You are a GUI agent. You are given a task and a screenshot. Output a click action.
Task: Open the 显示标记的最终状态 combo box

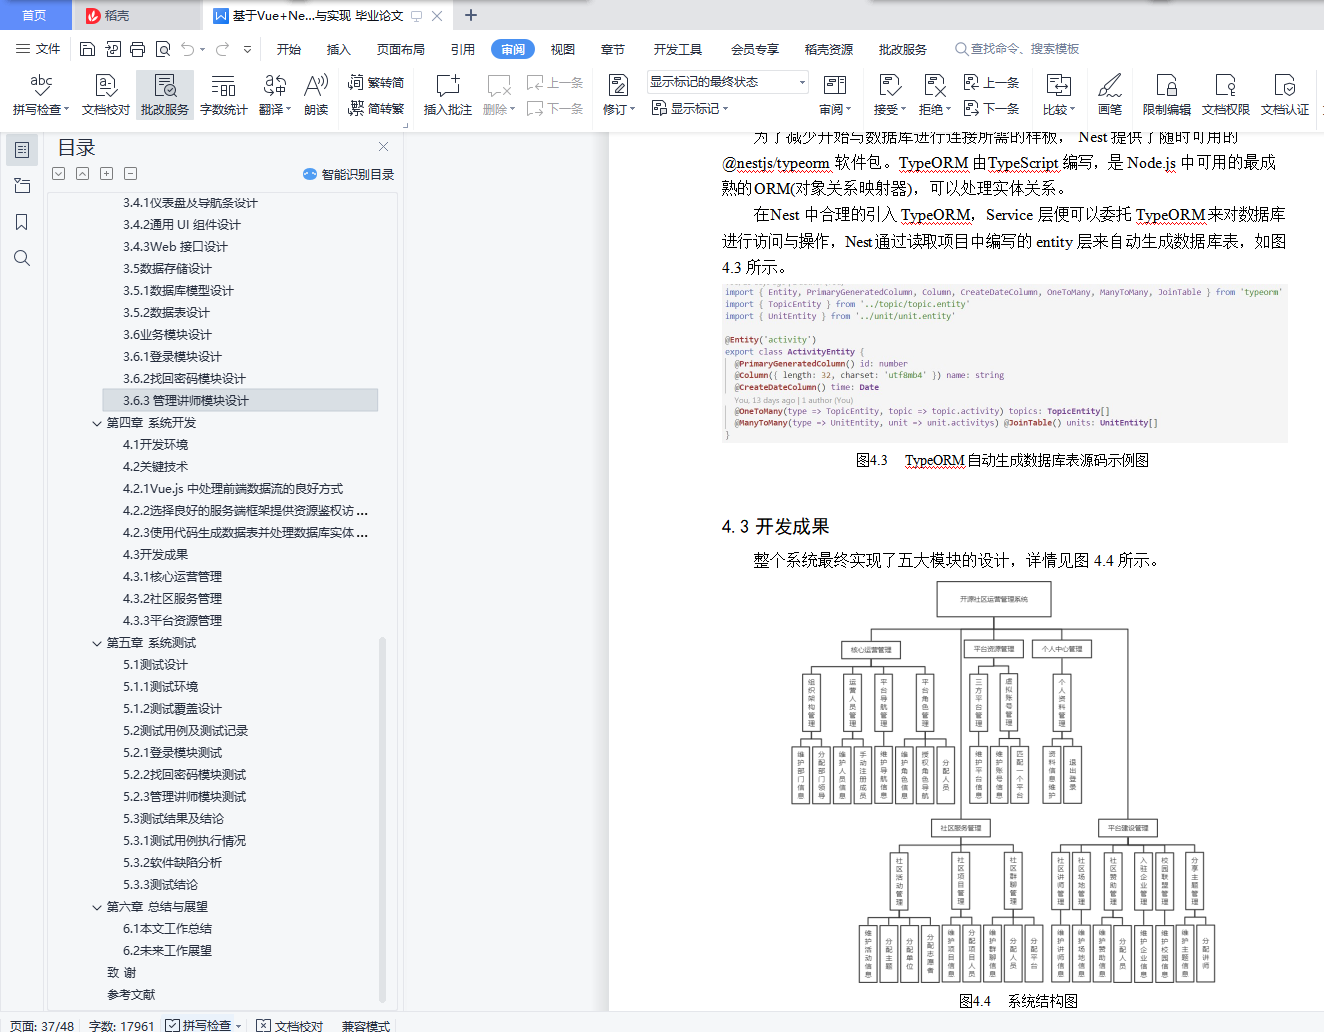[727, 82]
